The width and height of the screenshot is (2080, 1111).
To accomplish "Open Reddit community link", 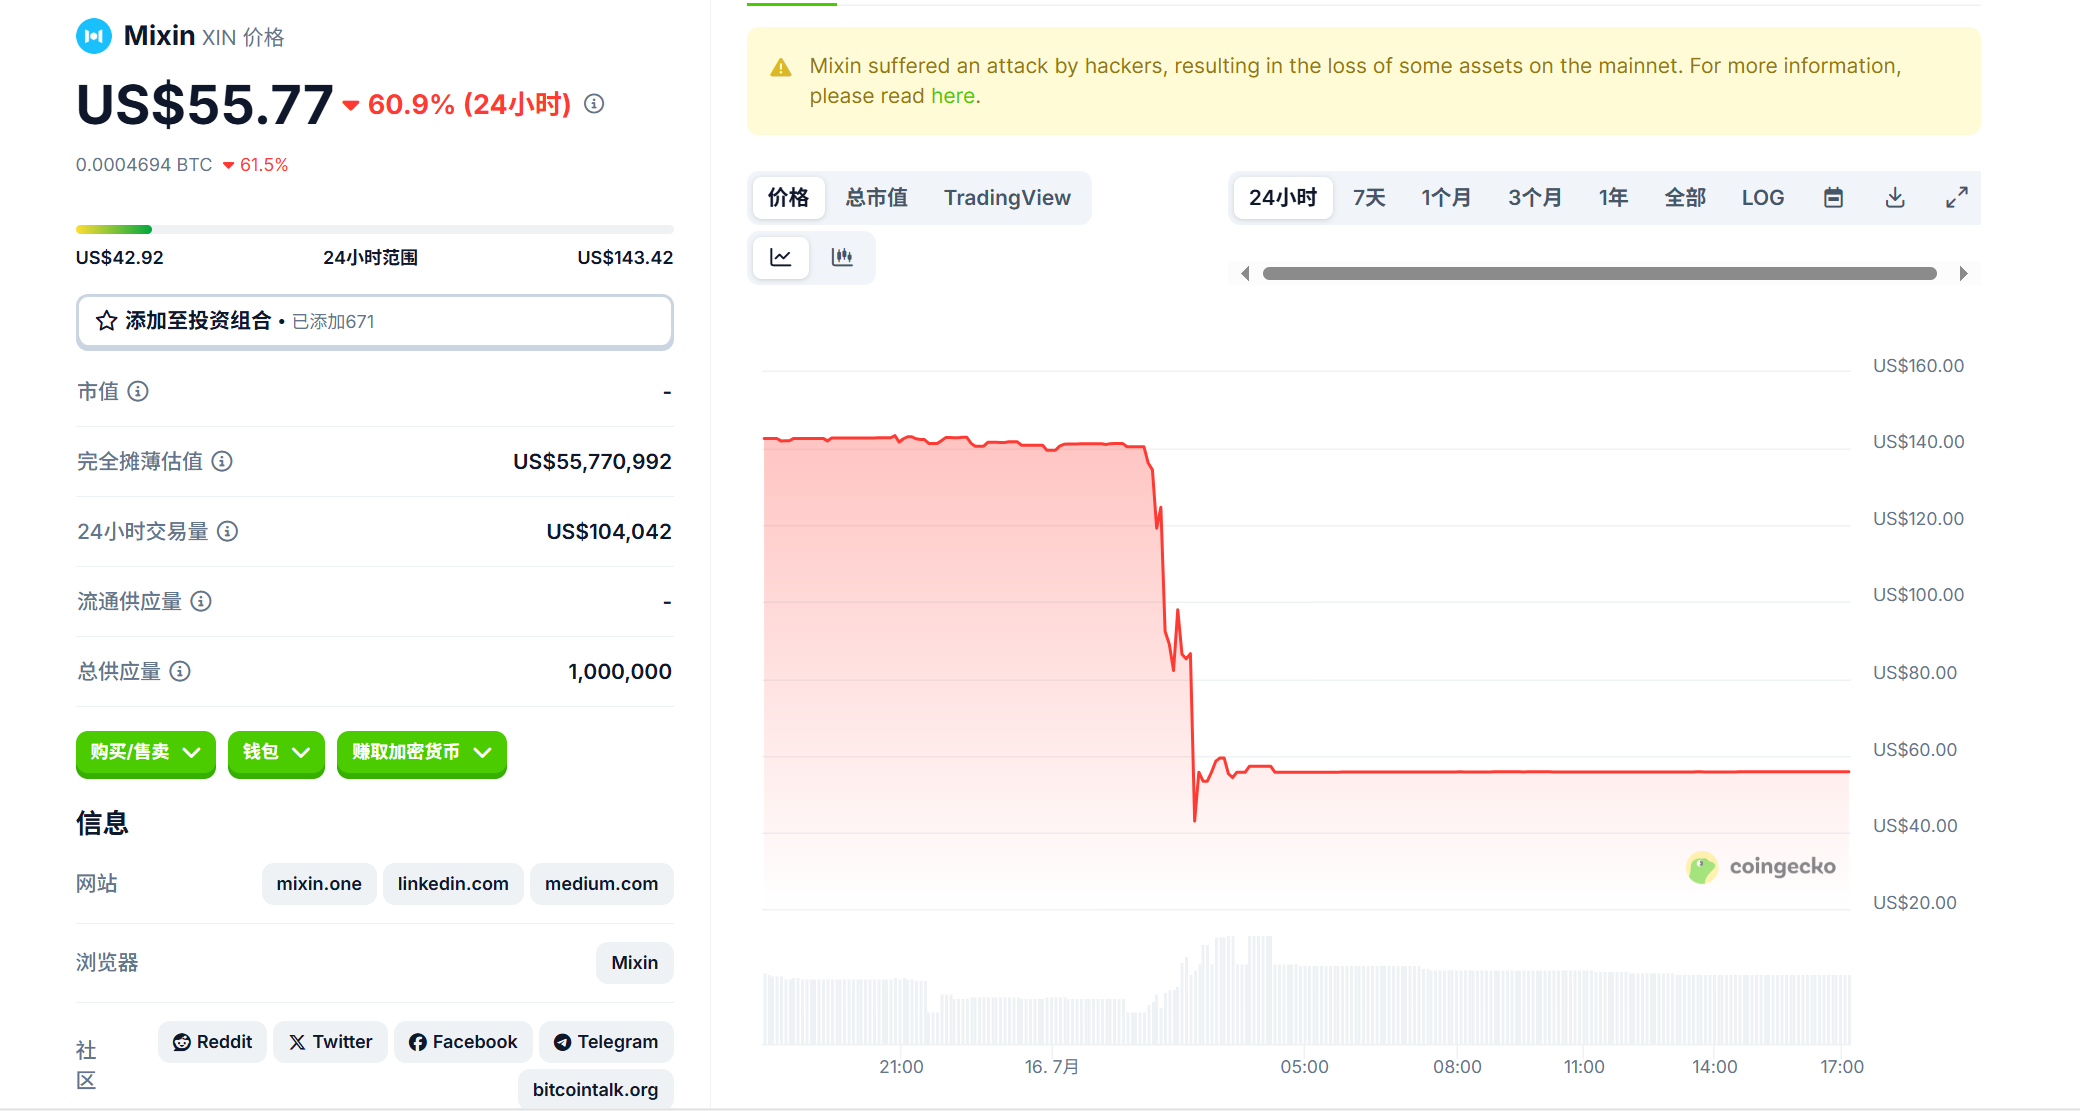I will tap(212, 1042).
